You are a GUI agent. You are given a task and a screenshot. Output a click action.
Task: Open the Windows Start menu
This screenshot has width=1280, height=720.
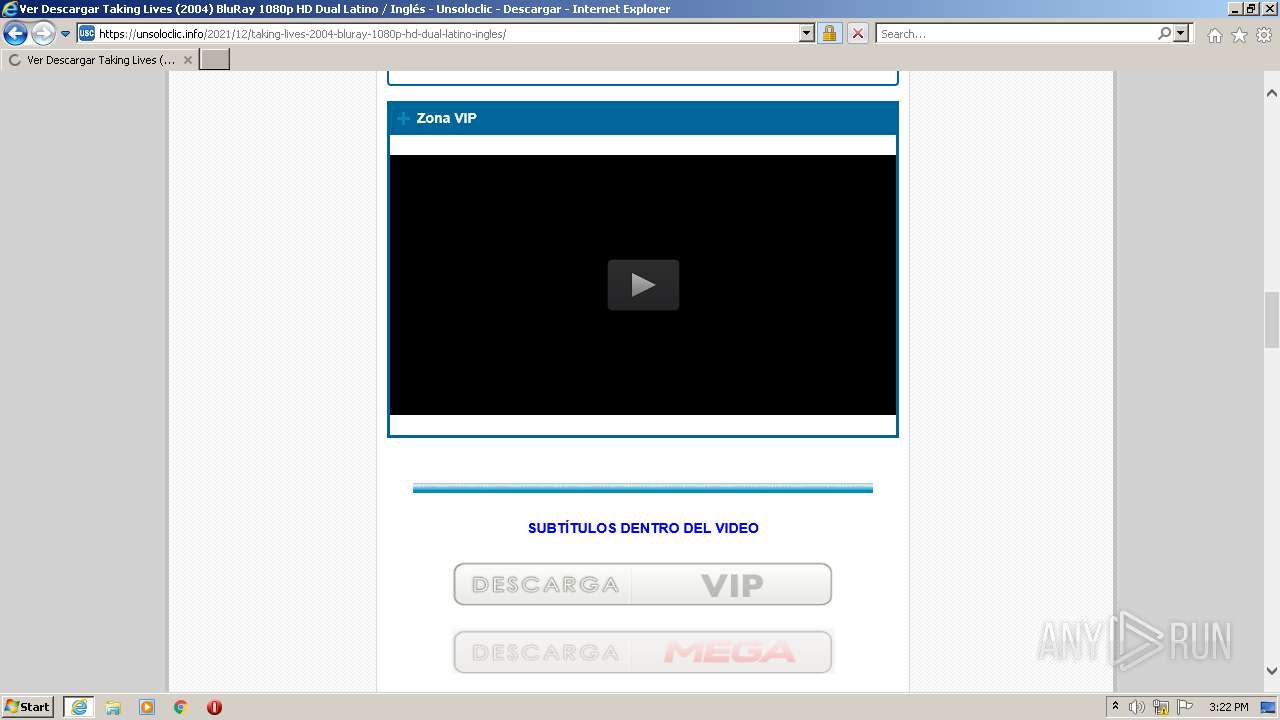pos(27,707)
